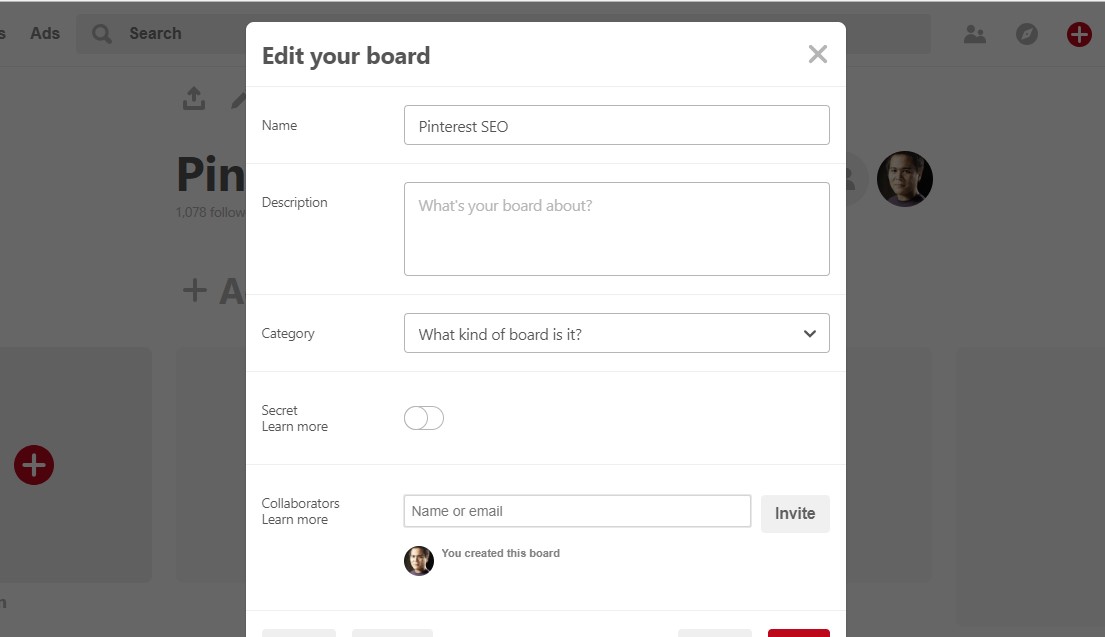
Task: Enable the Secret board toggle
Action: tap(424, 418)
